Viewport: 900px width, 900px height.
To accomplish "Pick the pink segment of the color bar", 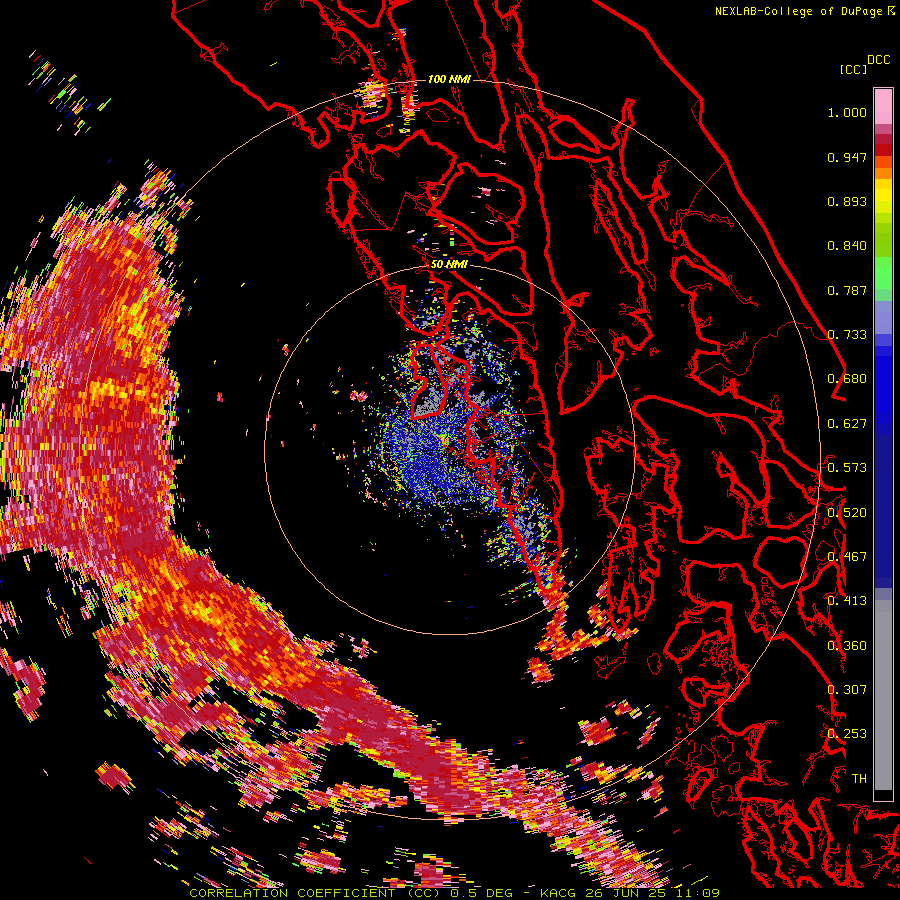I will pyautogui.click(x=883, y=106).
